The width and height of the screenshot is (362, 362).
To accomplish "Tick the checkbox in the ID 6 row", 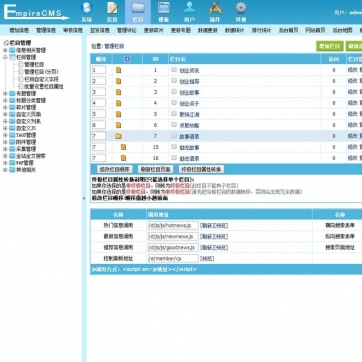I will pos(174,125).
